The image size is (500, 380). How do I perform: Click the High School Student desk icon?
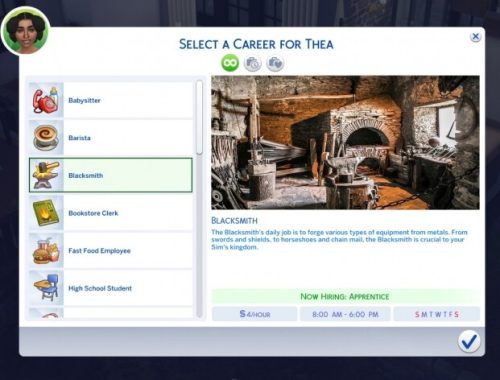pyautogui.click(x=46, y=288)
